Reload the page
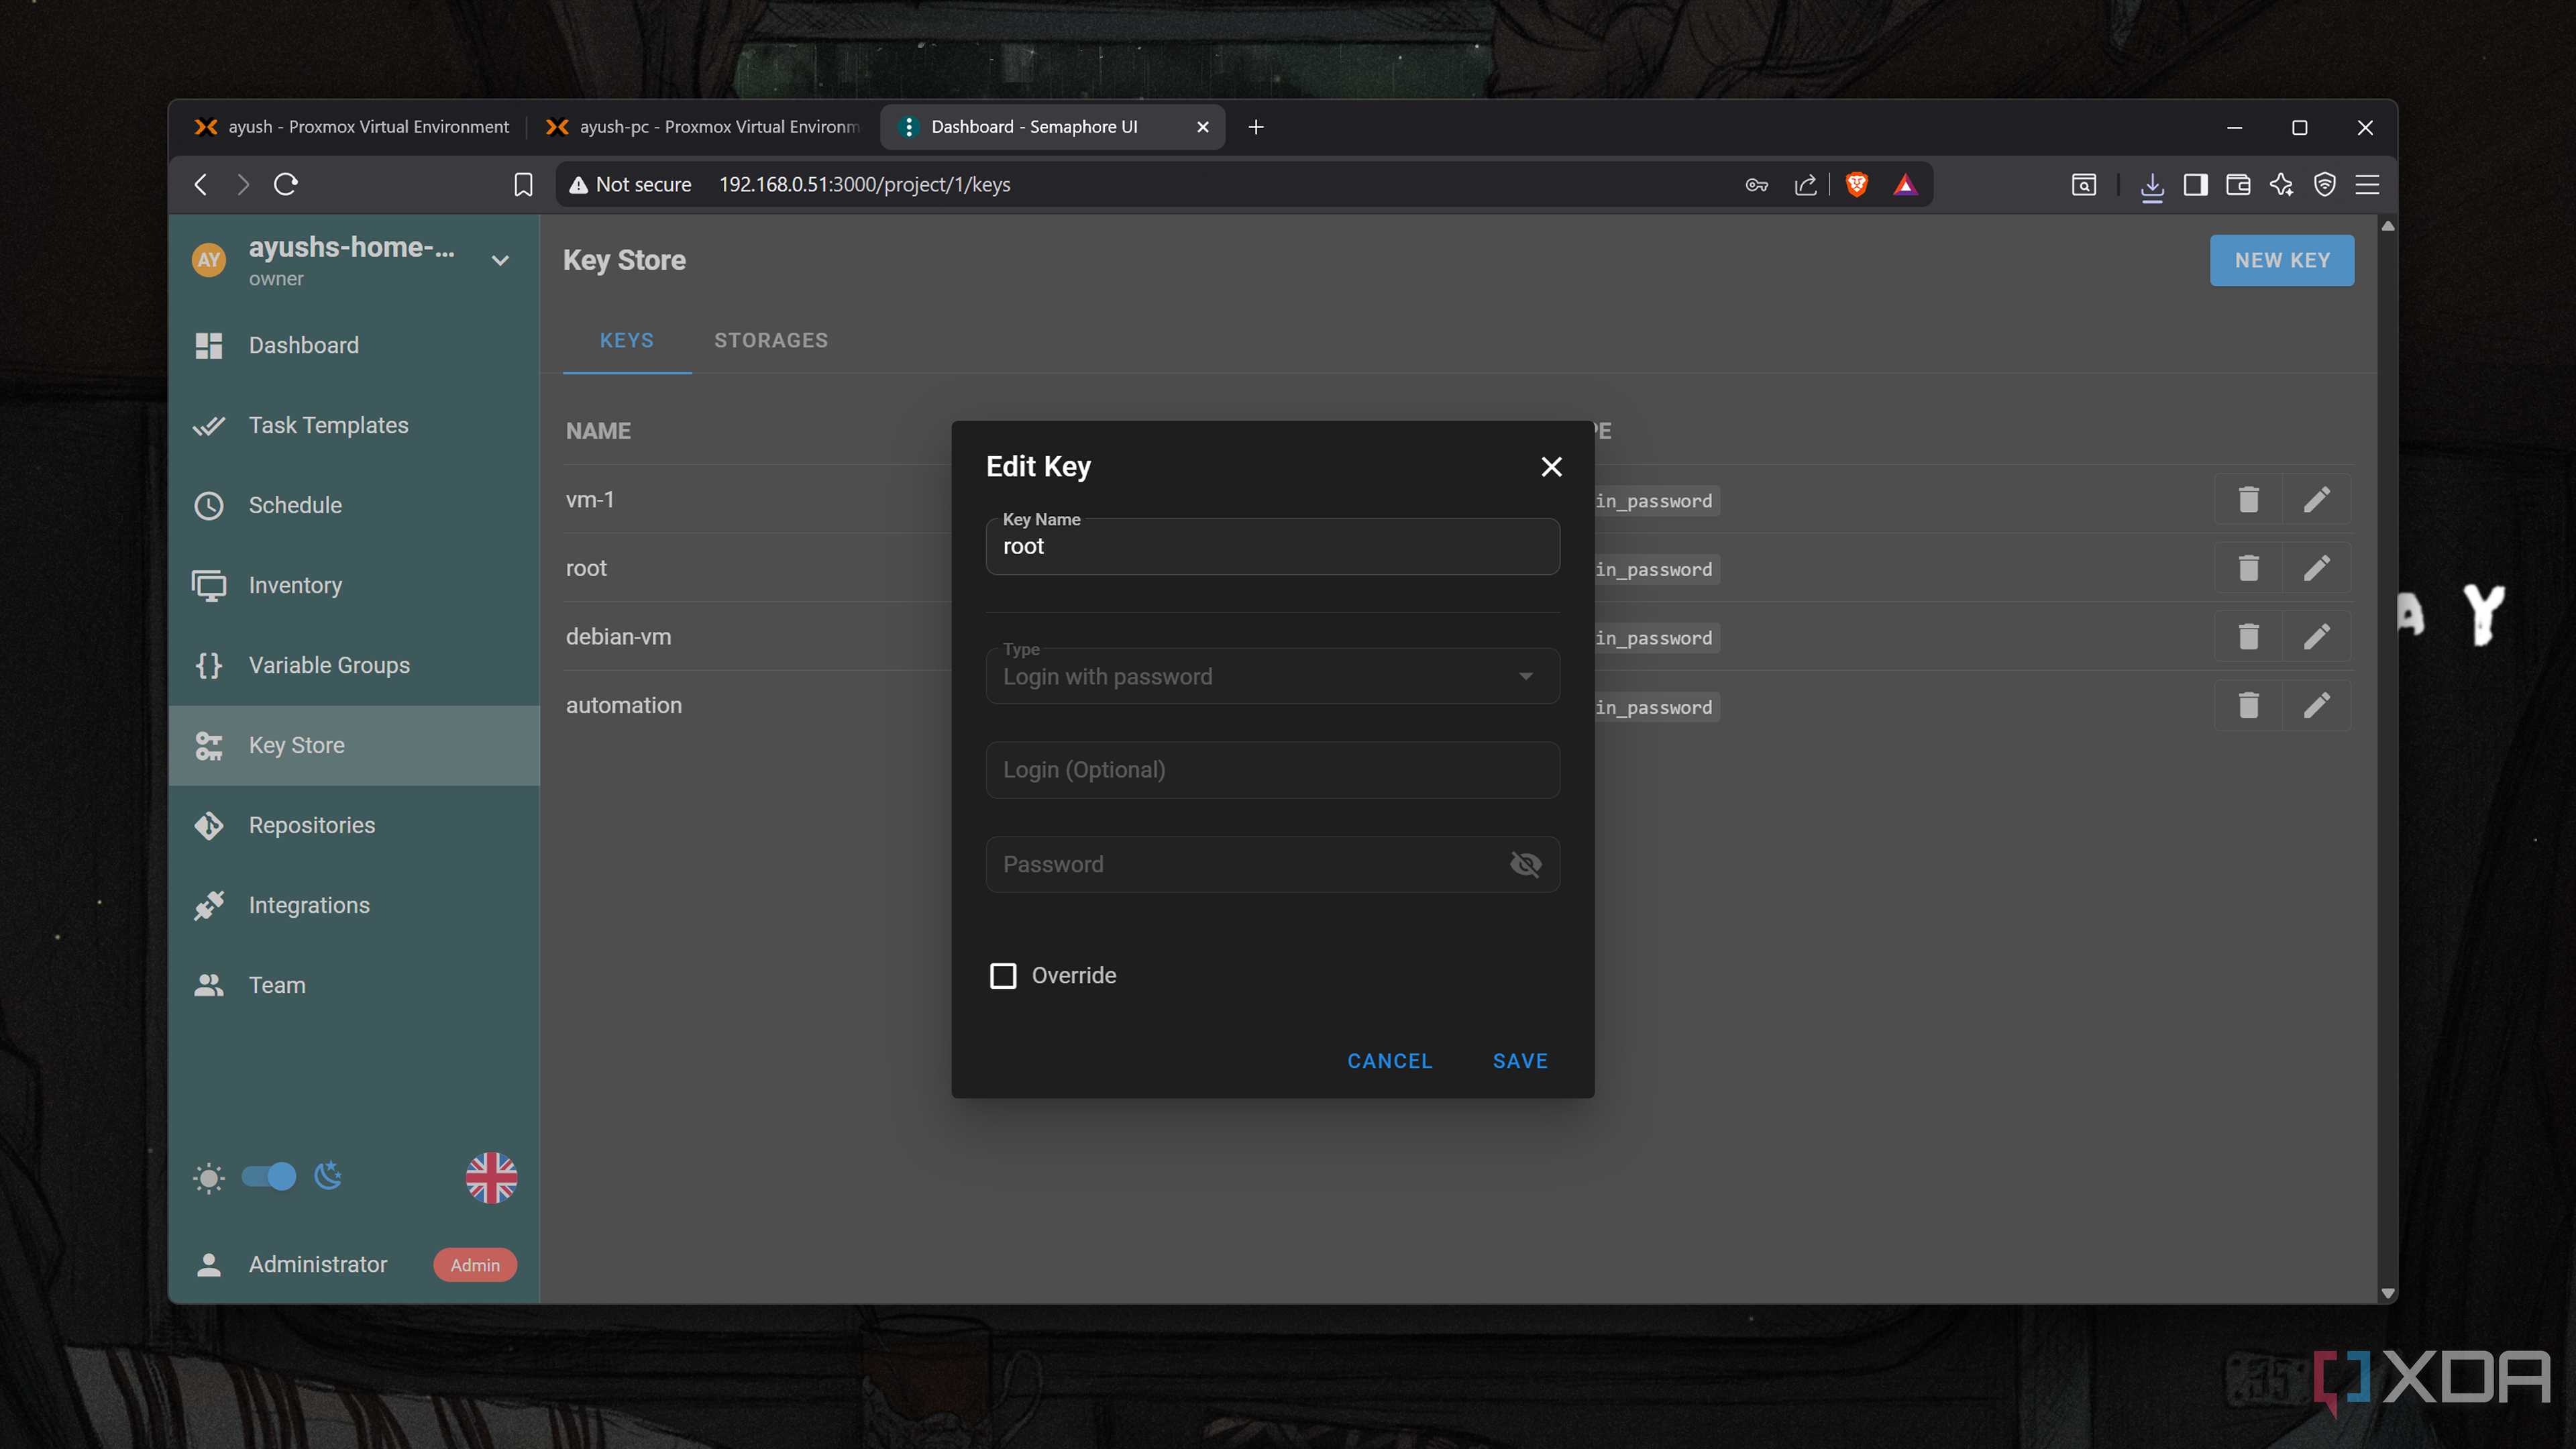 click(x=286, y=184)
